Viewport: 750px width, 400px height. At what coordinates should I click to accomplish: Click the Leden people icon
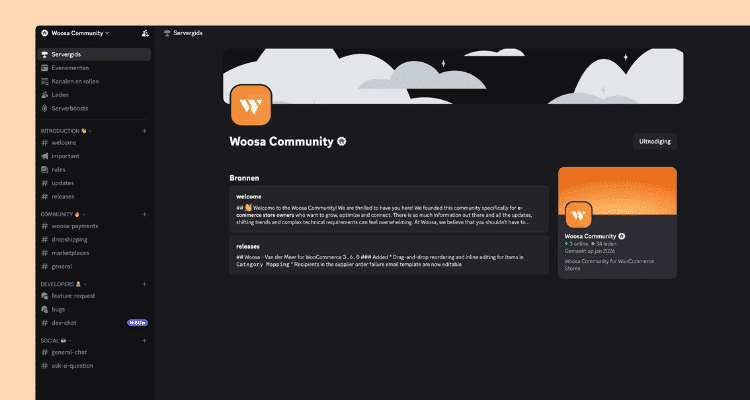point(45,95)
